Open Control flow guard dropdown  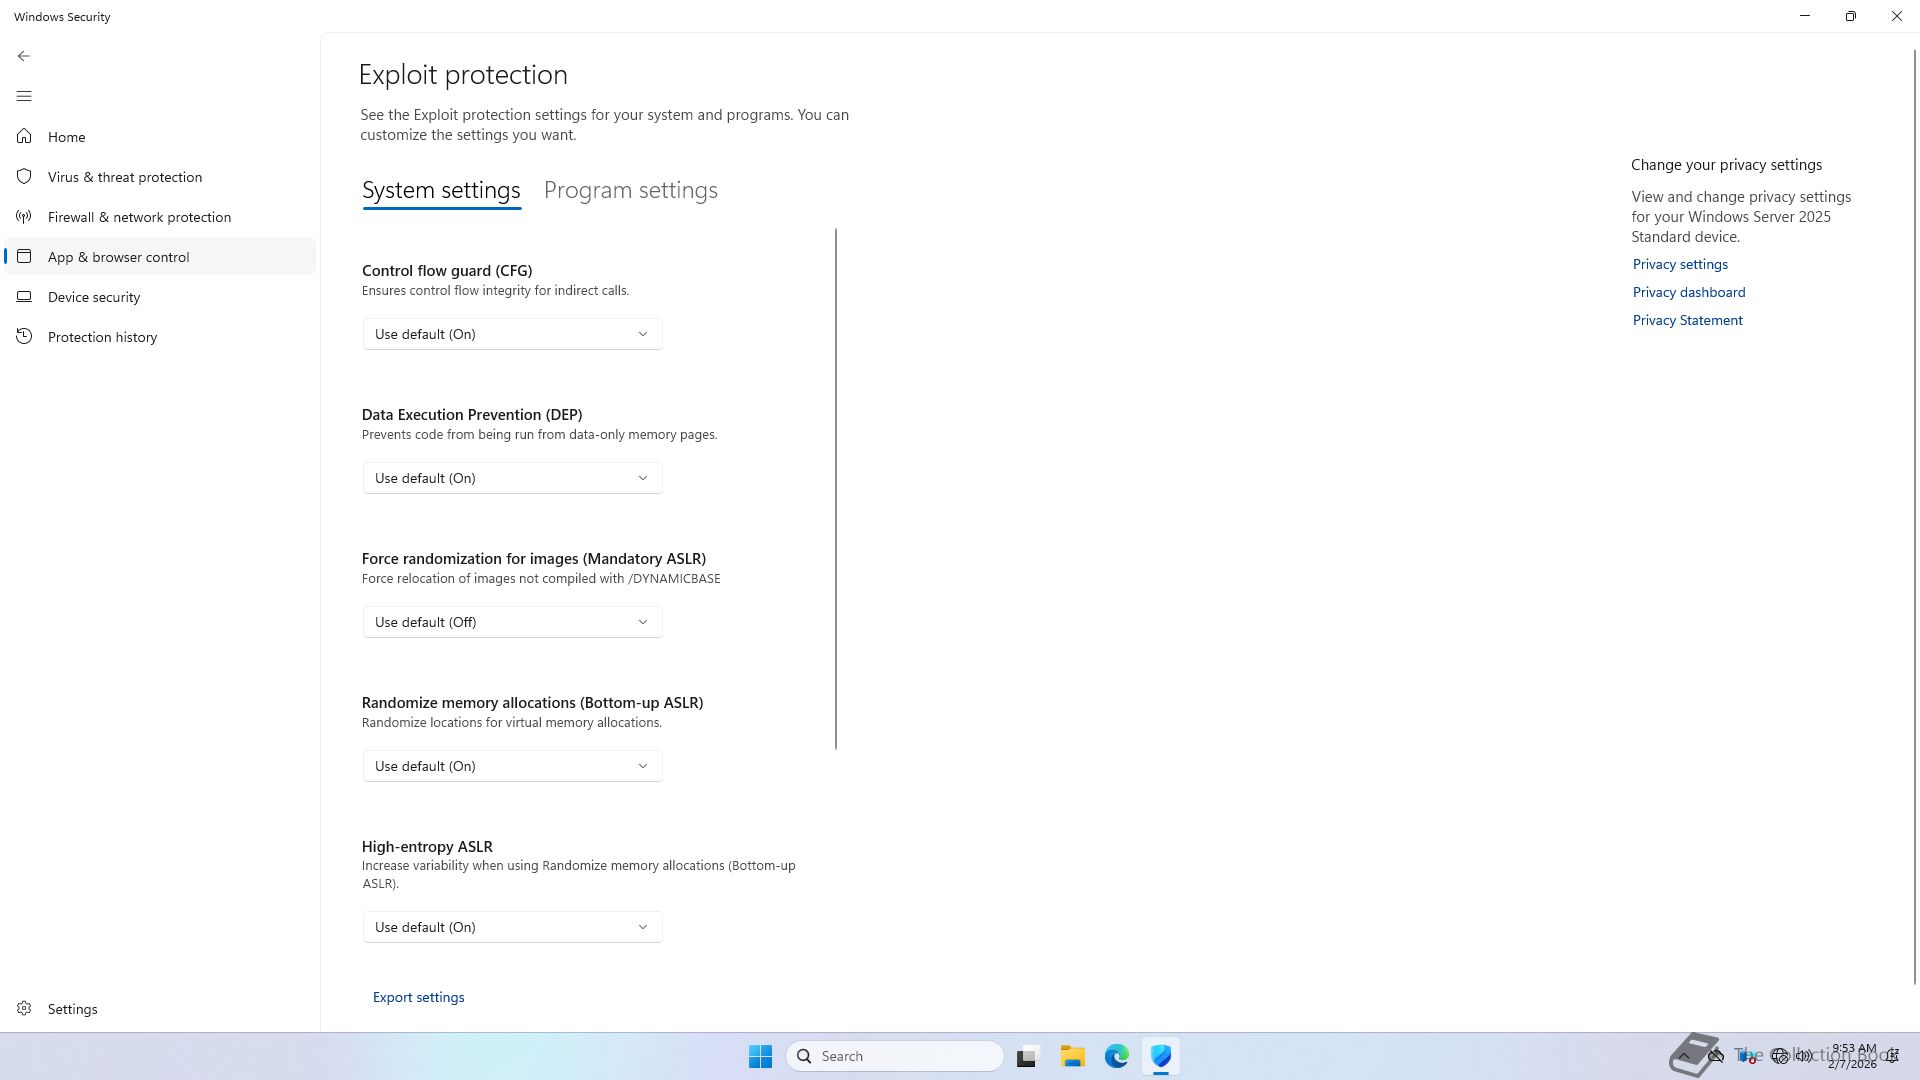click(512, 334)
